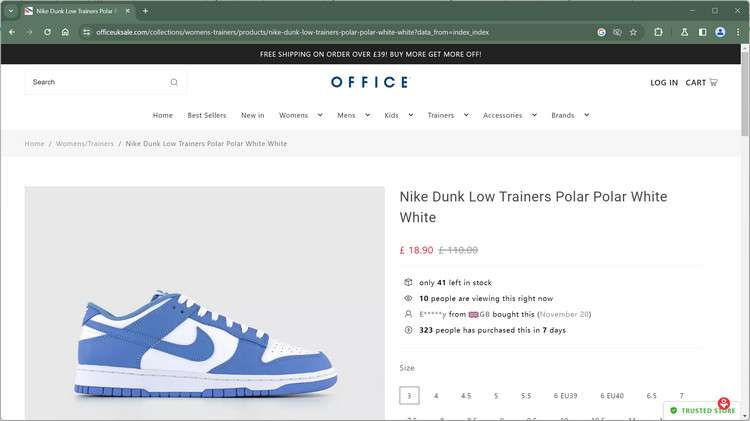Expand the Trainers dropdown arrow
This screenshot has width=750, height=421.
466,115
